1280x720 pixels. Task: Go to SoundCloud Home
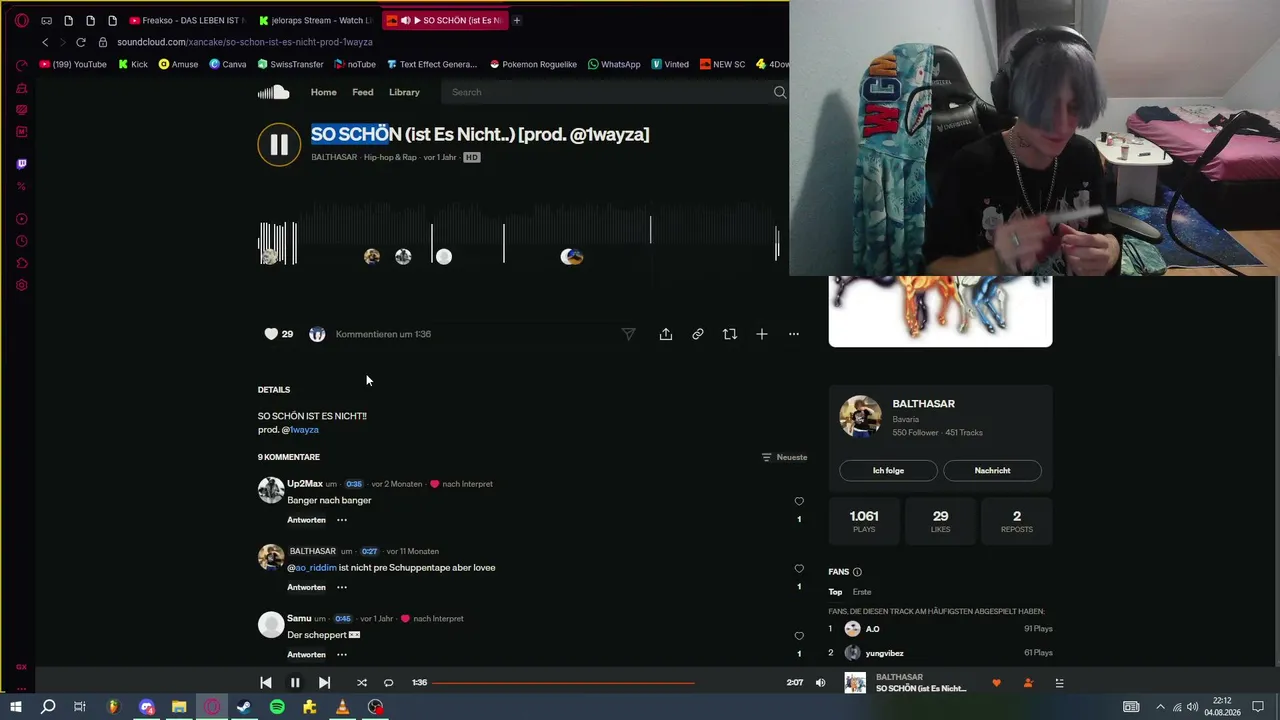324,92
